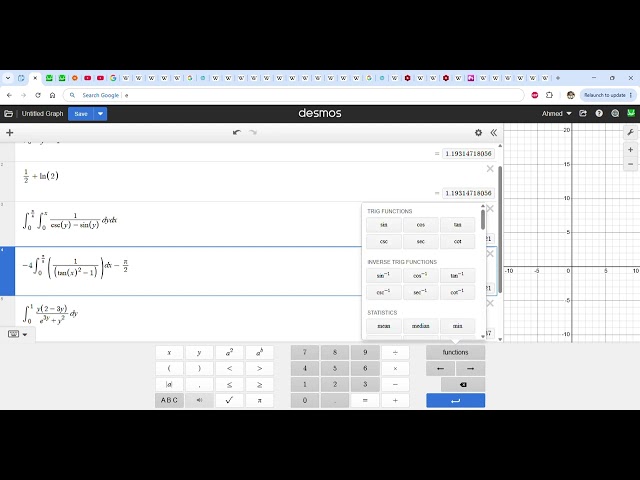Open the Ahmed account menu
The height and width of the screenshot is (480, 640).
[x=556, y=113]
